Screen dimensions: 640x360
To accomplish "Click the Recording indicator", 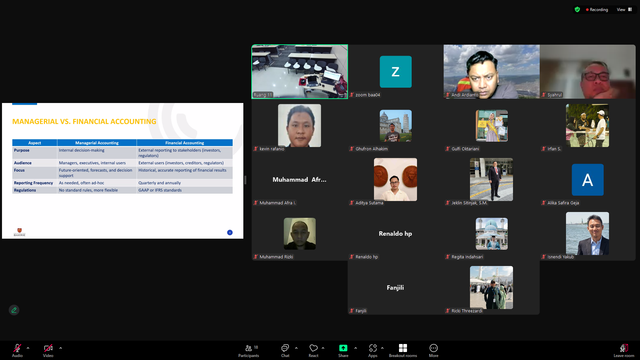I will pyautogui.click(x=597, y=9).
